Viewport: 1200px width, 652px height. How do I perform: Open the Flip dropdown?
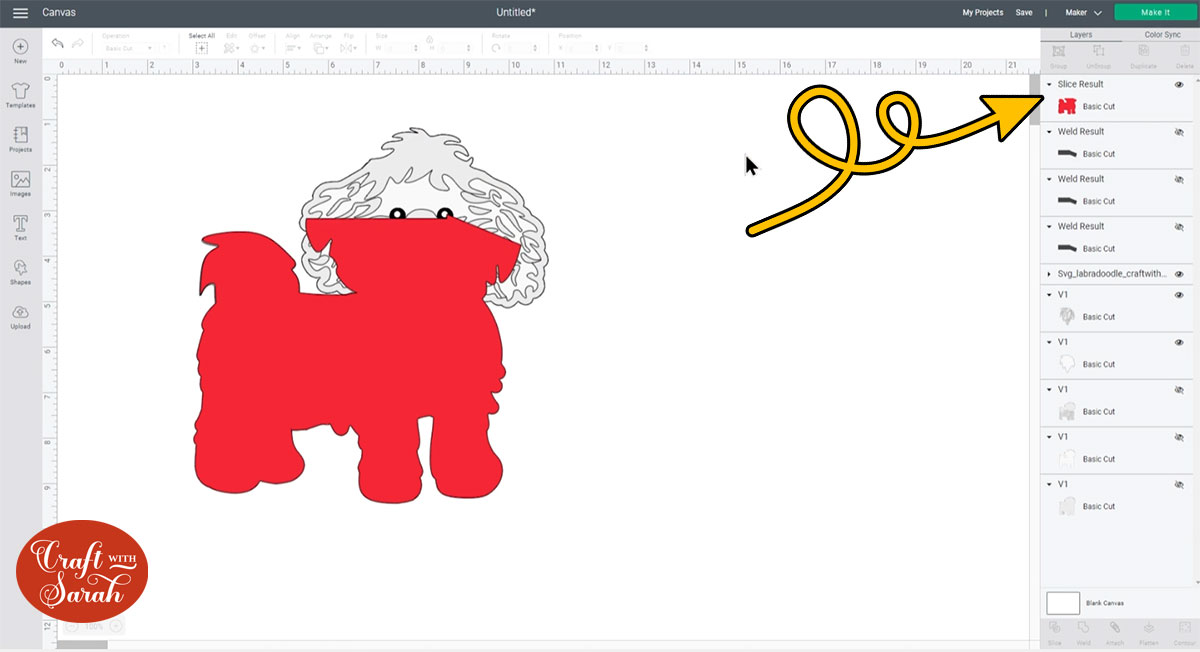[348, 48]
